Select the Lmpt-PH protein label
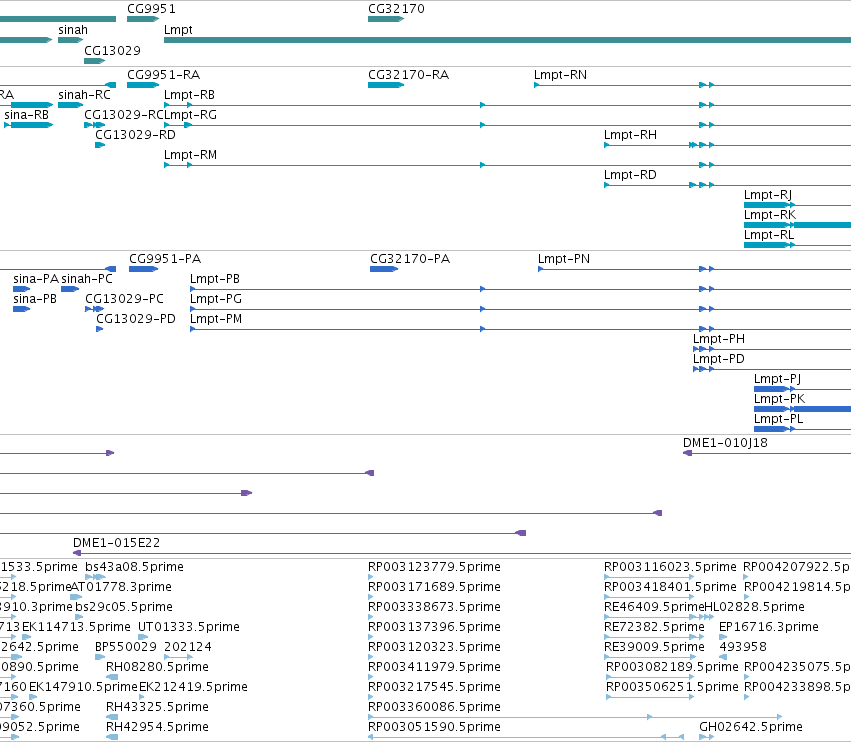The height and width of the screenshot is (742, 851). pyautogui.click(x=719, y=339)
